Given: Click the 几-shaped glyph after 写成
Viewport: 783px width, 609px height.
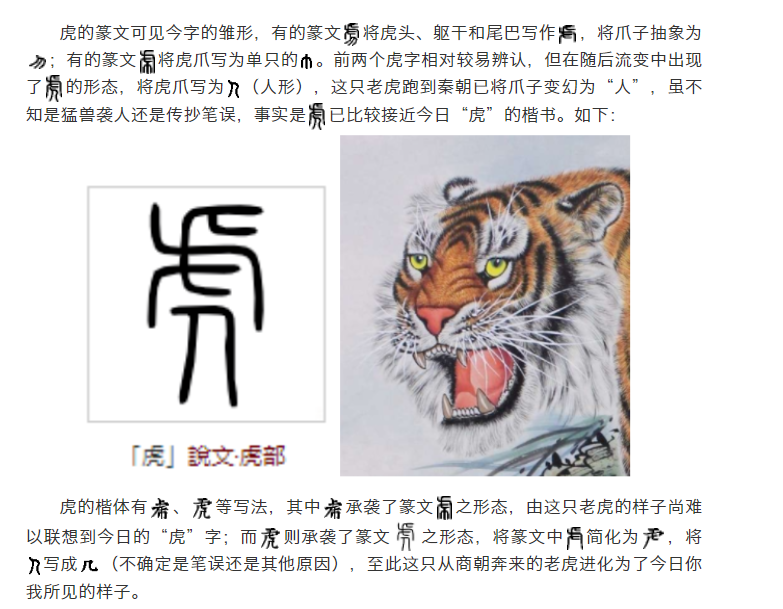Looking at the screenshot, I should coord(89,565).
